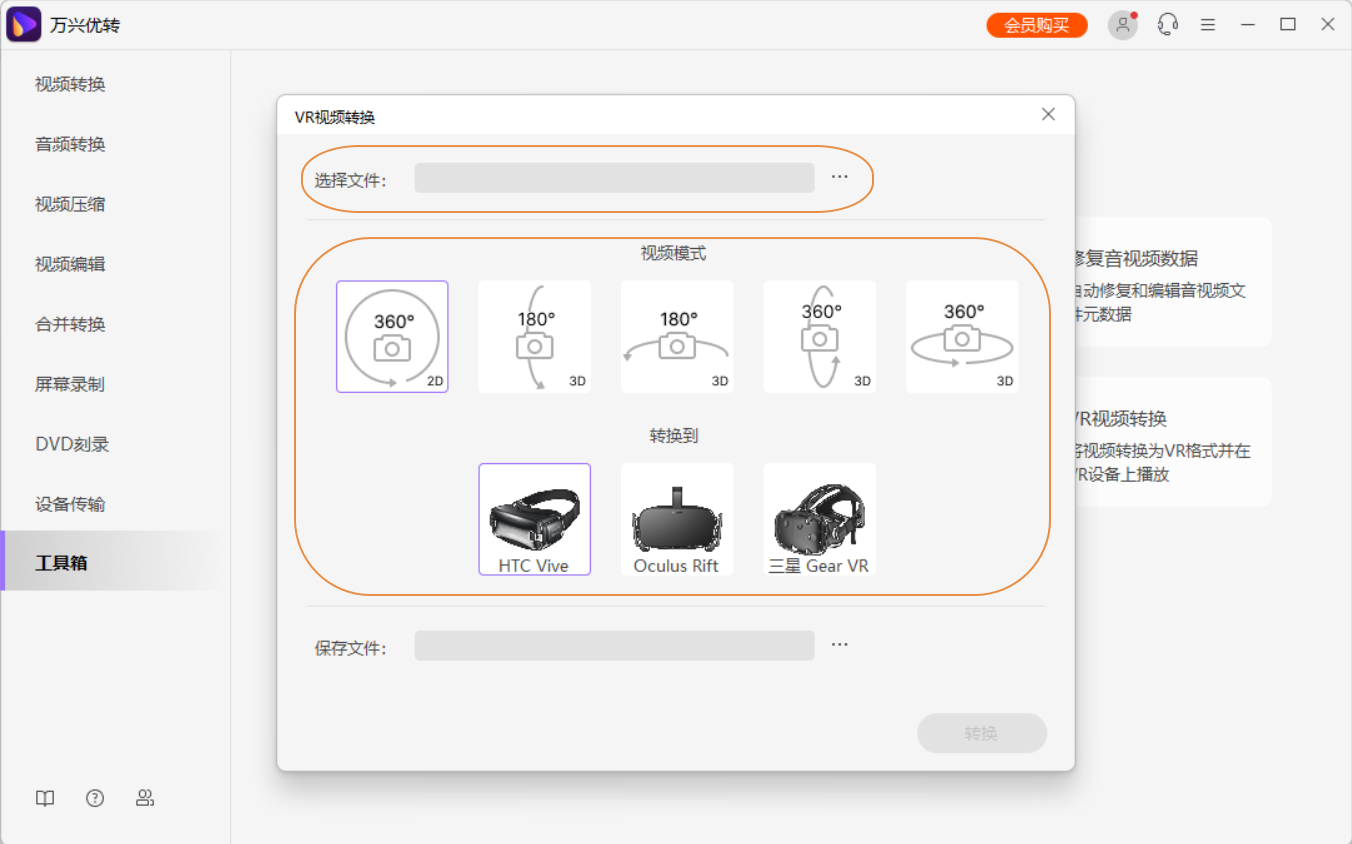Screen dimensions: 1352x844
Task: Select the 360° 2D video mode
Action: [x=392, y=336]
